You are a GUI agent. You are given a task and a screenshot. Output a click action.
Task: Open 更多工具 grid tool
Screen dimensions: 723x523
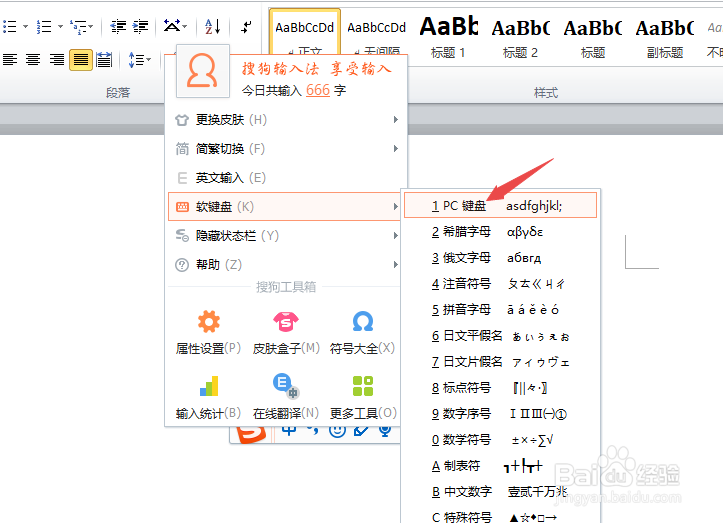(363, 397)
